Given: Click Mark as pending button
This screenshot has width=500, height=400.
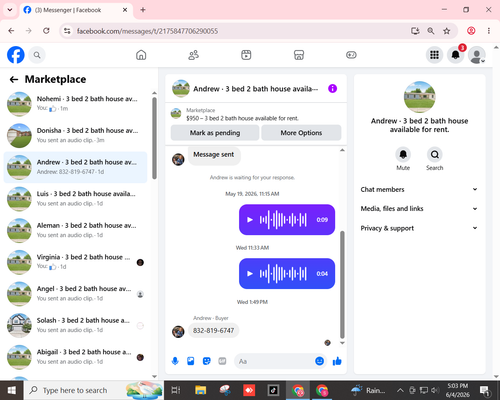Looking at the screenshot, I should pyautogui.click(x=215, y=133).
